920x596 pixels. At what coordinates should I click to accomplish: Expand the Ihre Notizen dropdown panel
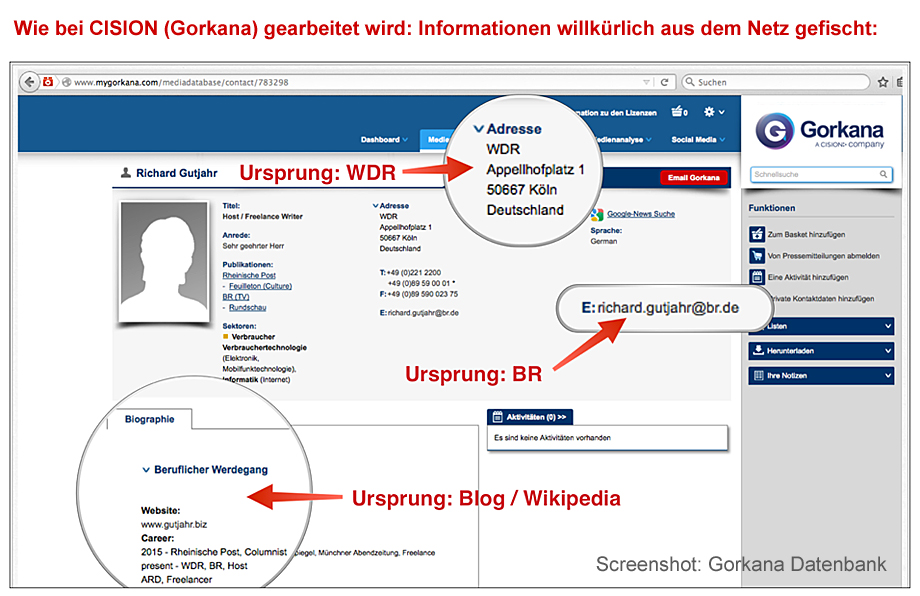[x=821, y=375]
